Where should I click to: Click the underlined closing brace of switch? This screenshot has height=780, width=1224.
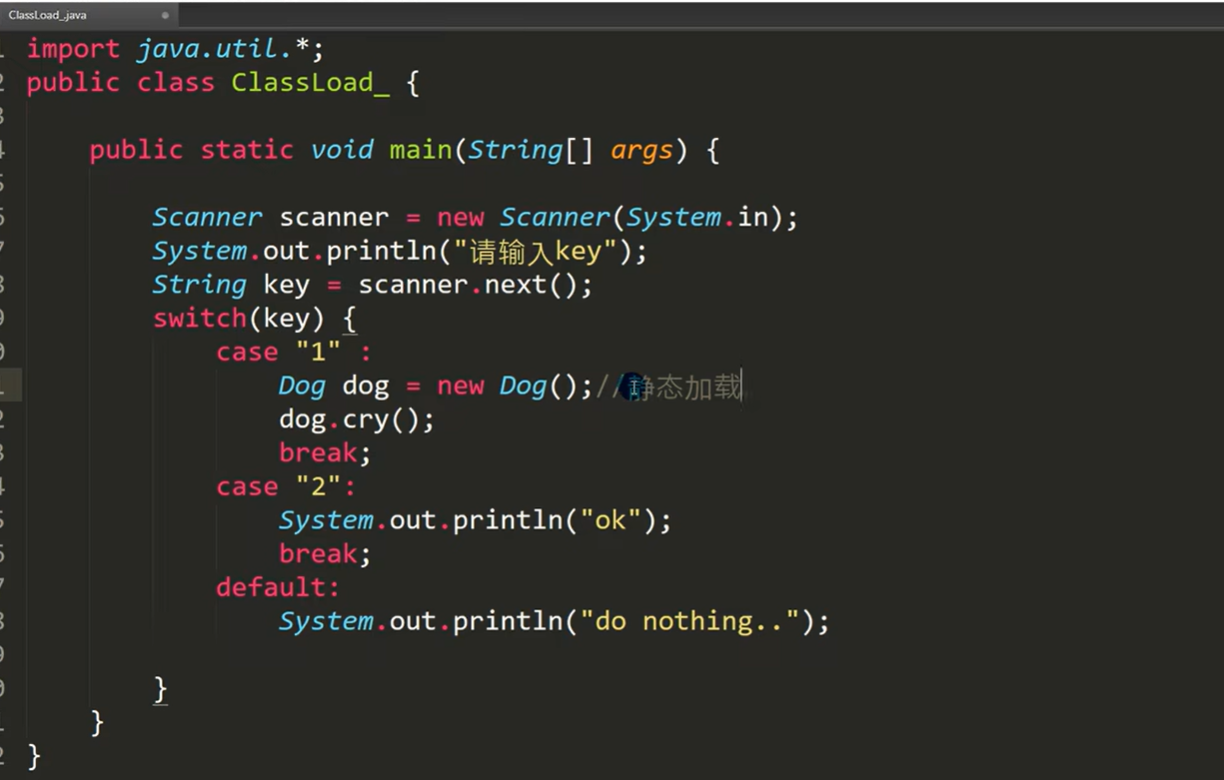coord(160,689)
